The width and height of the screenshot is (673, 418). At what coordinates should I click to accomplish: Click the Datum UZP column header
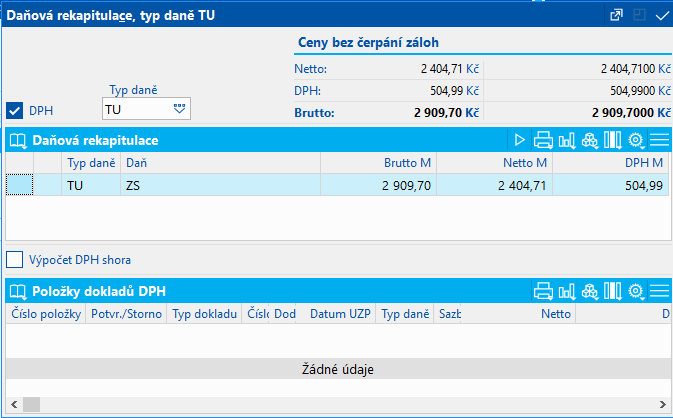point(340,315)
